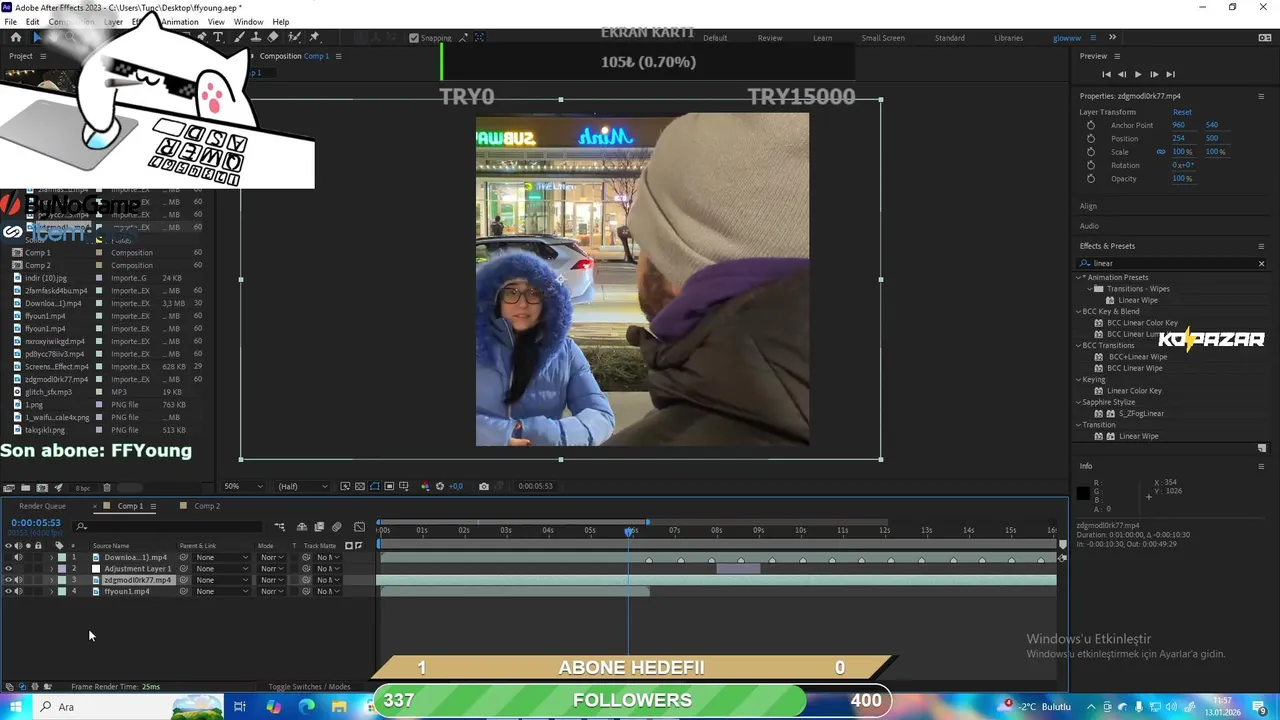The image size is (1280, 720).
Task: Open the 50% magnification dropdown
Action: pyautogui.click(x=244, y=486)
